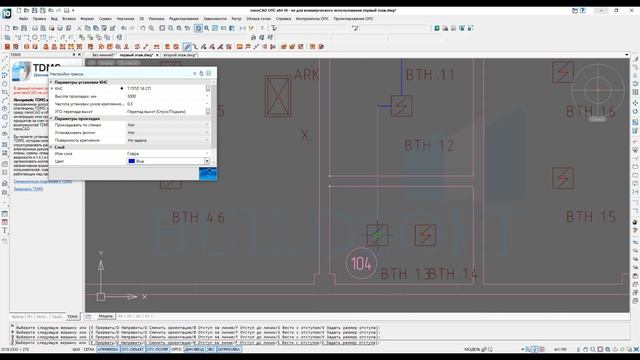This screenshot has width=640, height=360.
Task: Open the Черчение menu
Action: pyautogui.click(x=125, y=19)
